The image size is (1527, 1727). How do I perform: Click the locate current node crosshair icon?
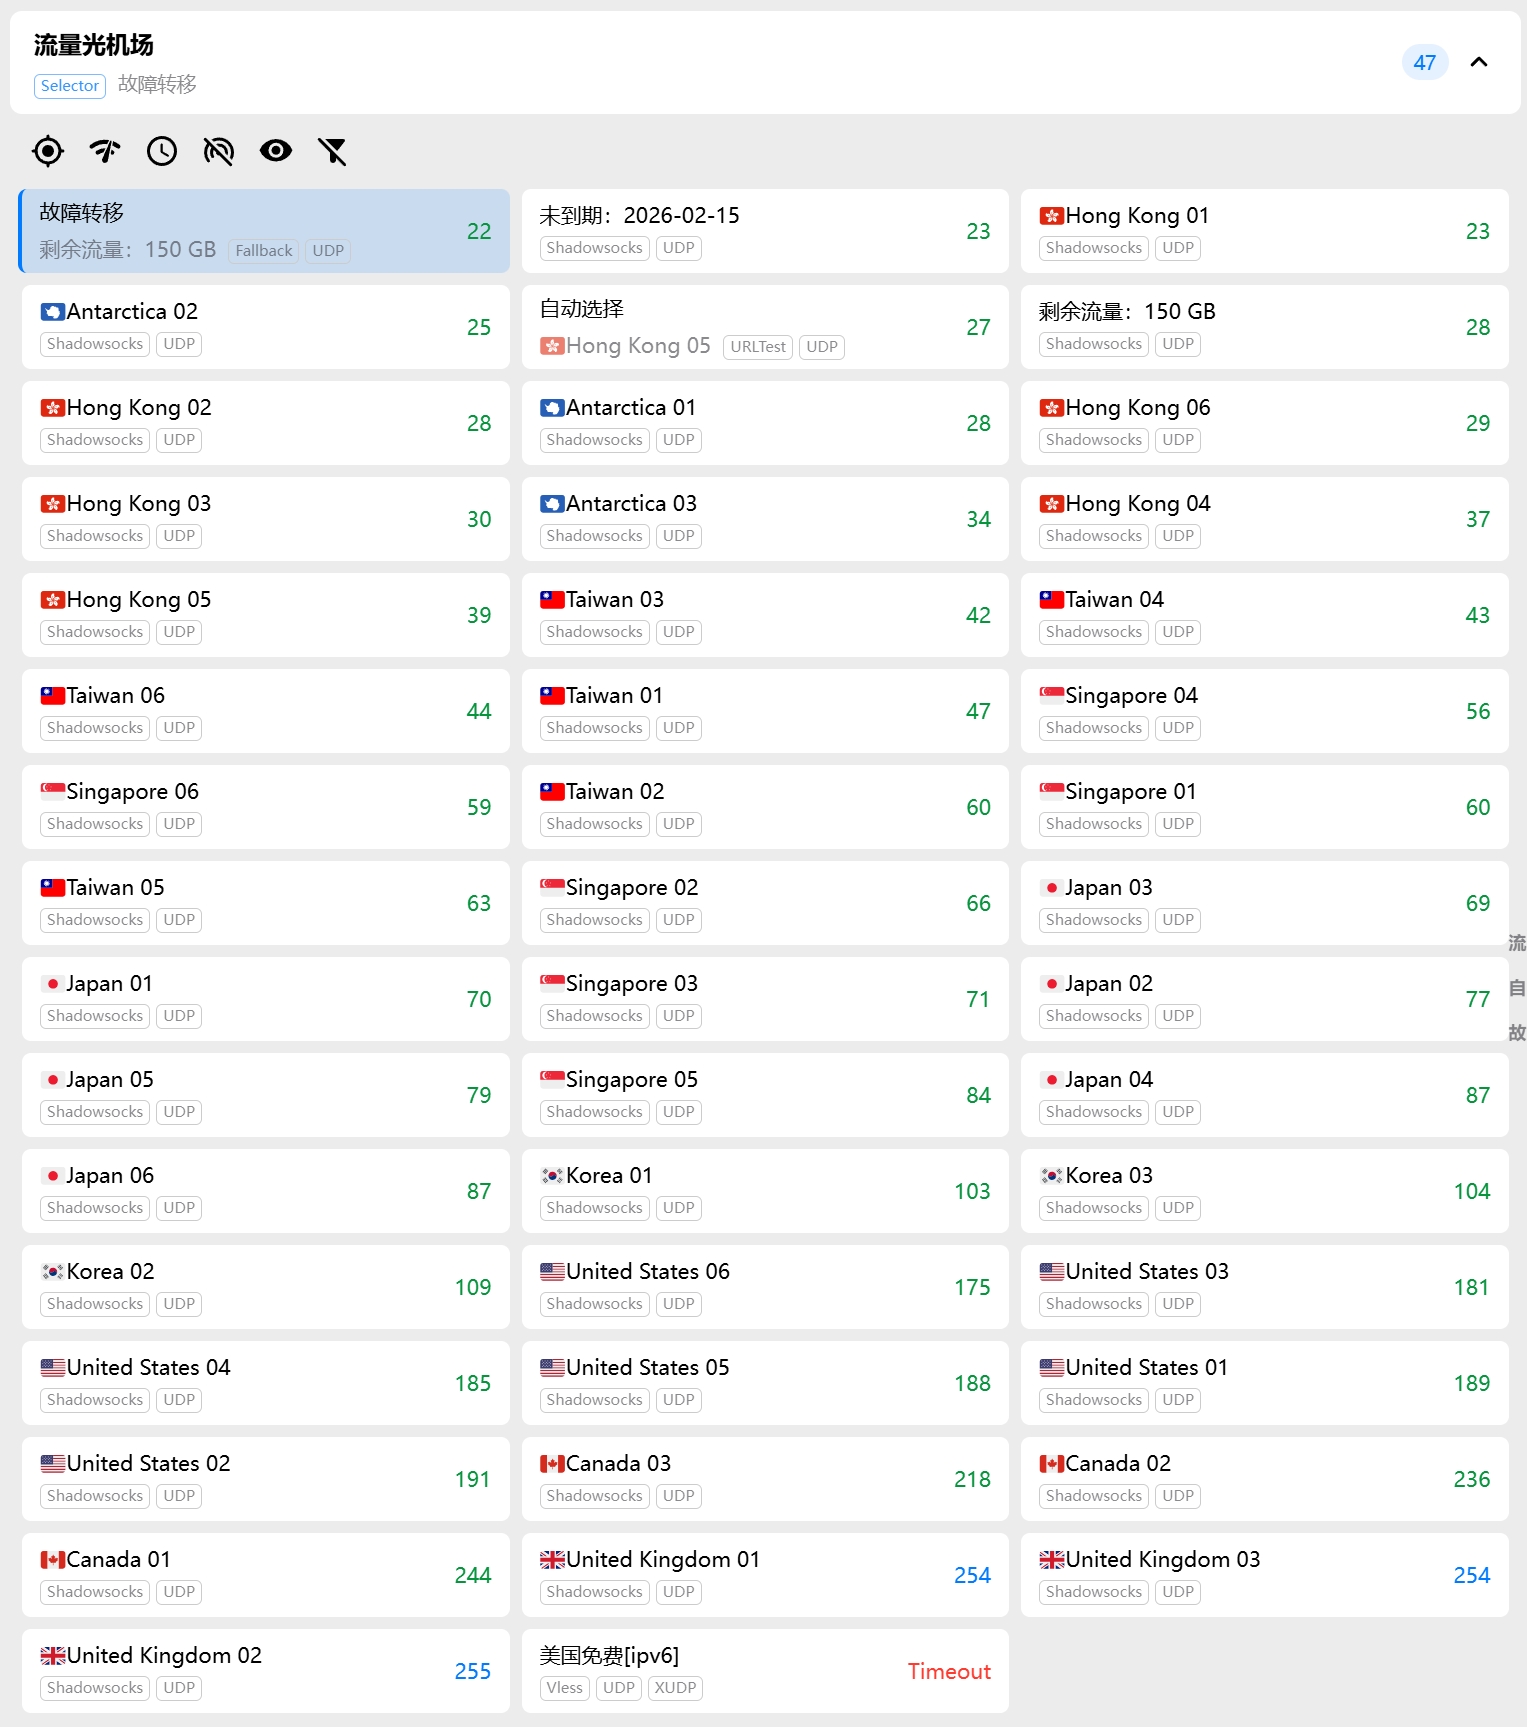tap(47, 151)
